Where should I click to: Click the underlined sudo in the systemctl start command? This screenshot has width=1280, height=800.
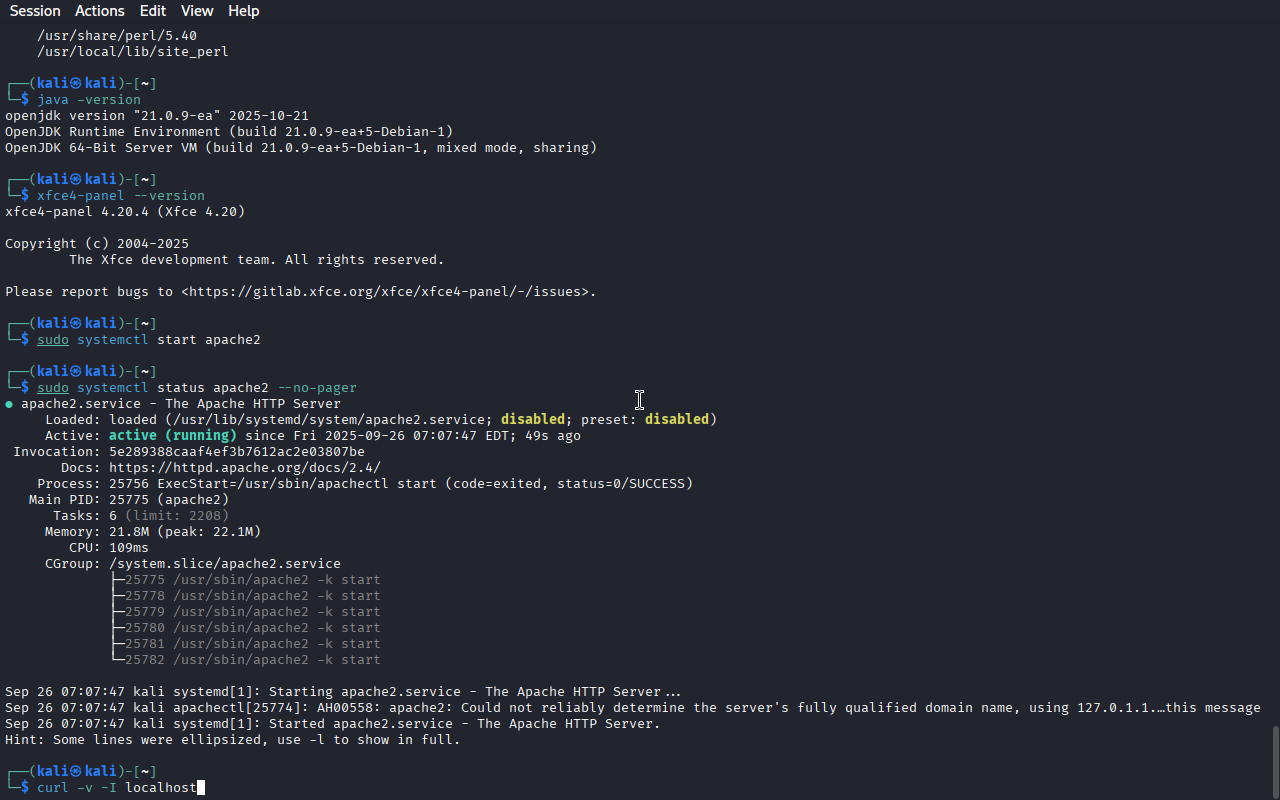(x=53, y=340)
